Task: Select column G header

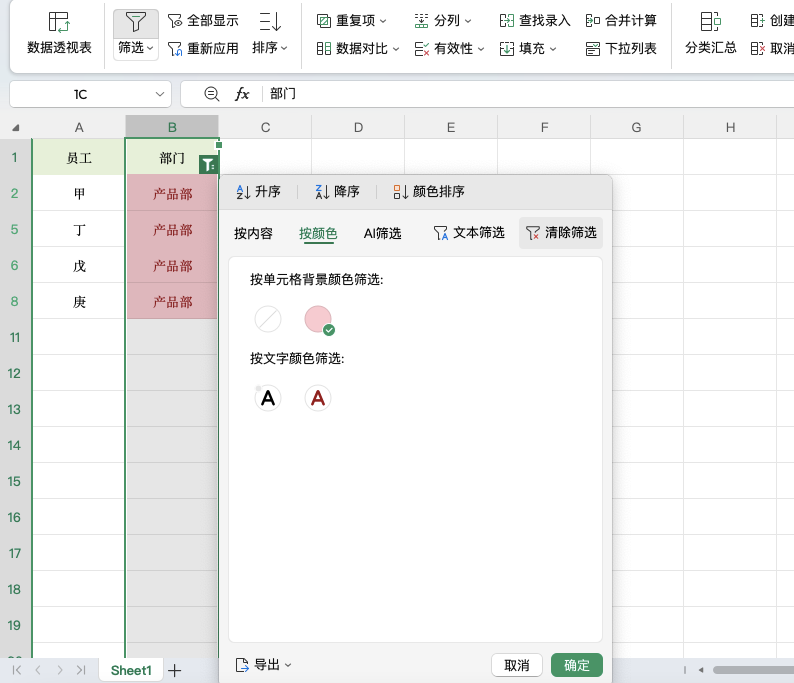Action: click(x=637, y=128)
